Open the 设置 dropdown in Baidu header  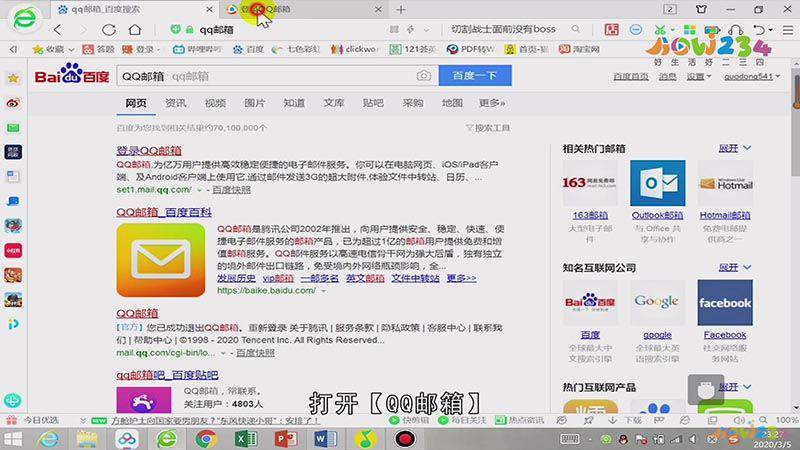(x=698, y=77)
